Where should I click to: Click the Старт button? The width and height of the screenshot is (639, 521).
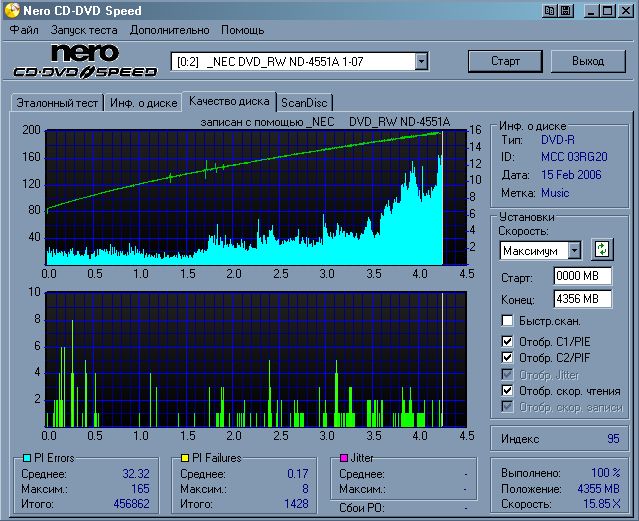[x=505, y=61]
